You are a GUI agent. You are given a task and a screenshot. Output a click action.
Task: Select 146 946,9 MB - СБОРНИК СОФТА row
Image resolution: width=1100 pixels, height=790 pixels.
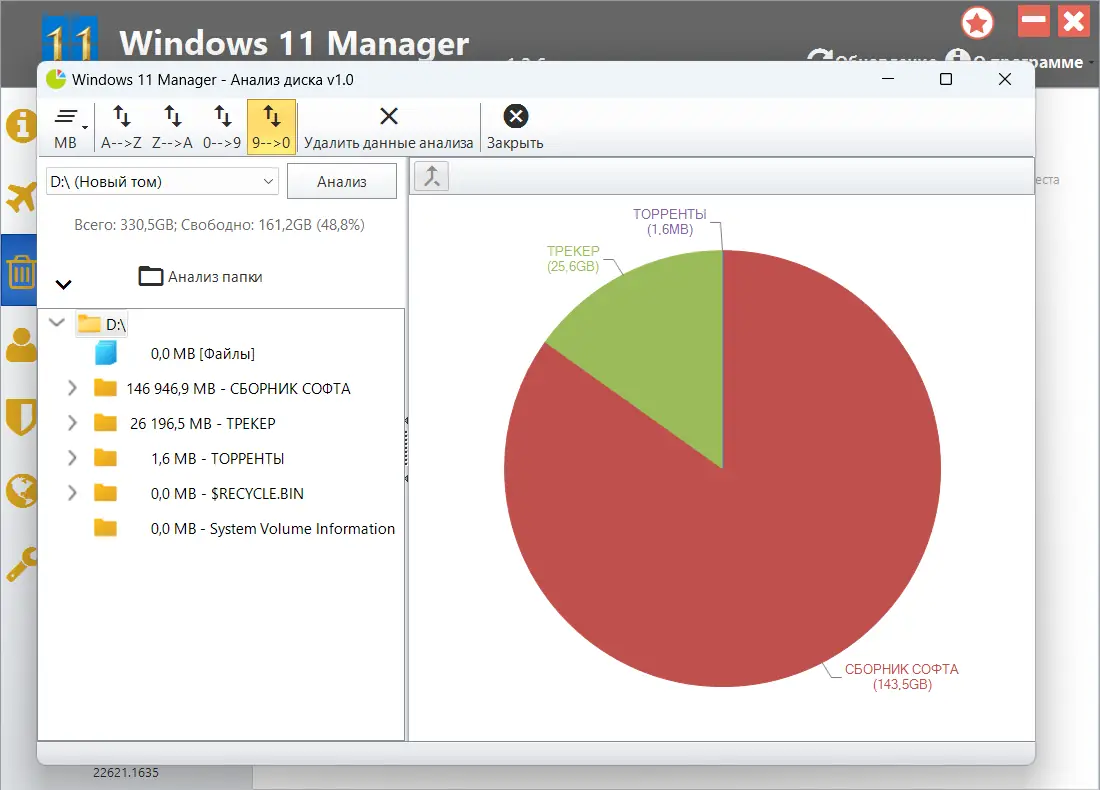coord(239,389)
